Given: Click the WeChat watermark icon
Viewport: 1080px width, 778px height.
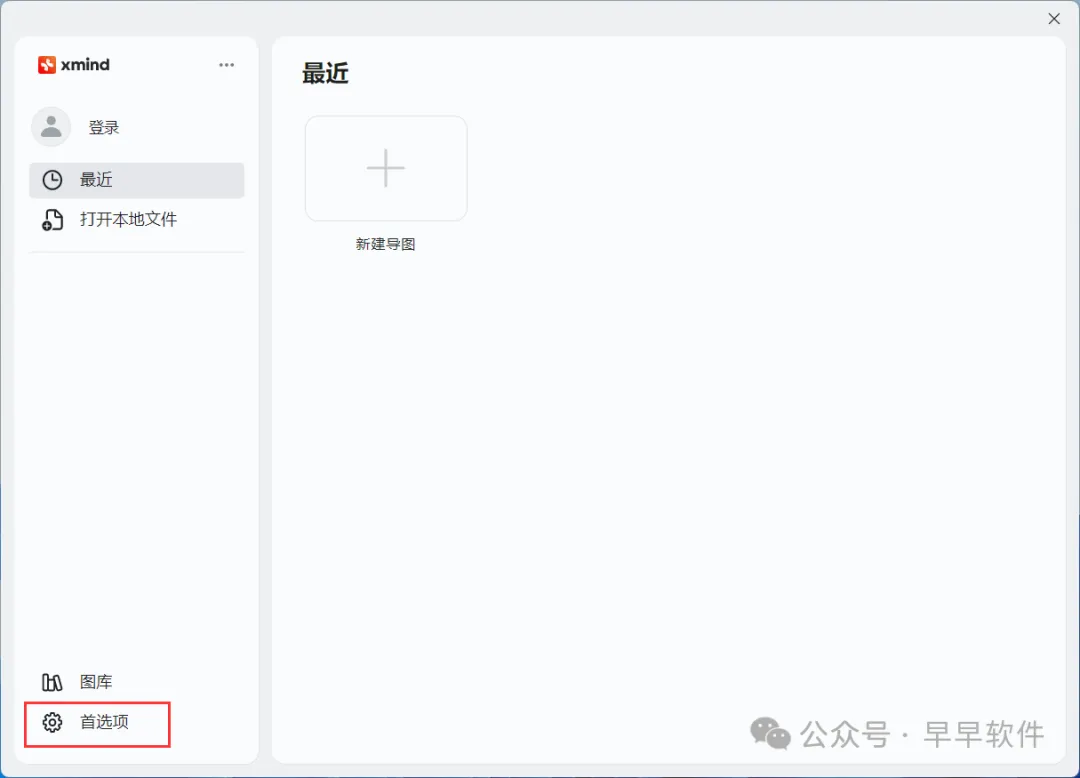Looking at the screenshot, I should [x=770, y=733].
